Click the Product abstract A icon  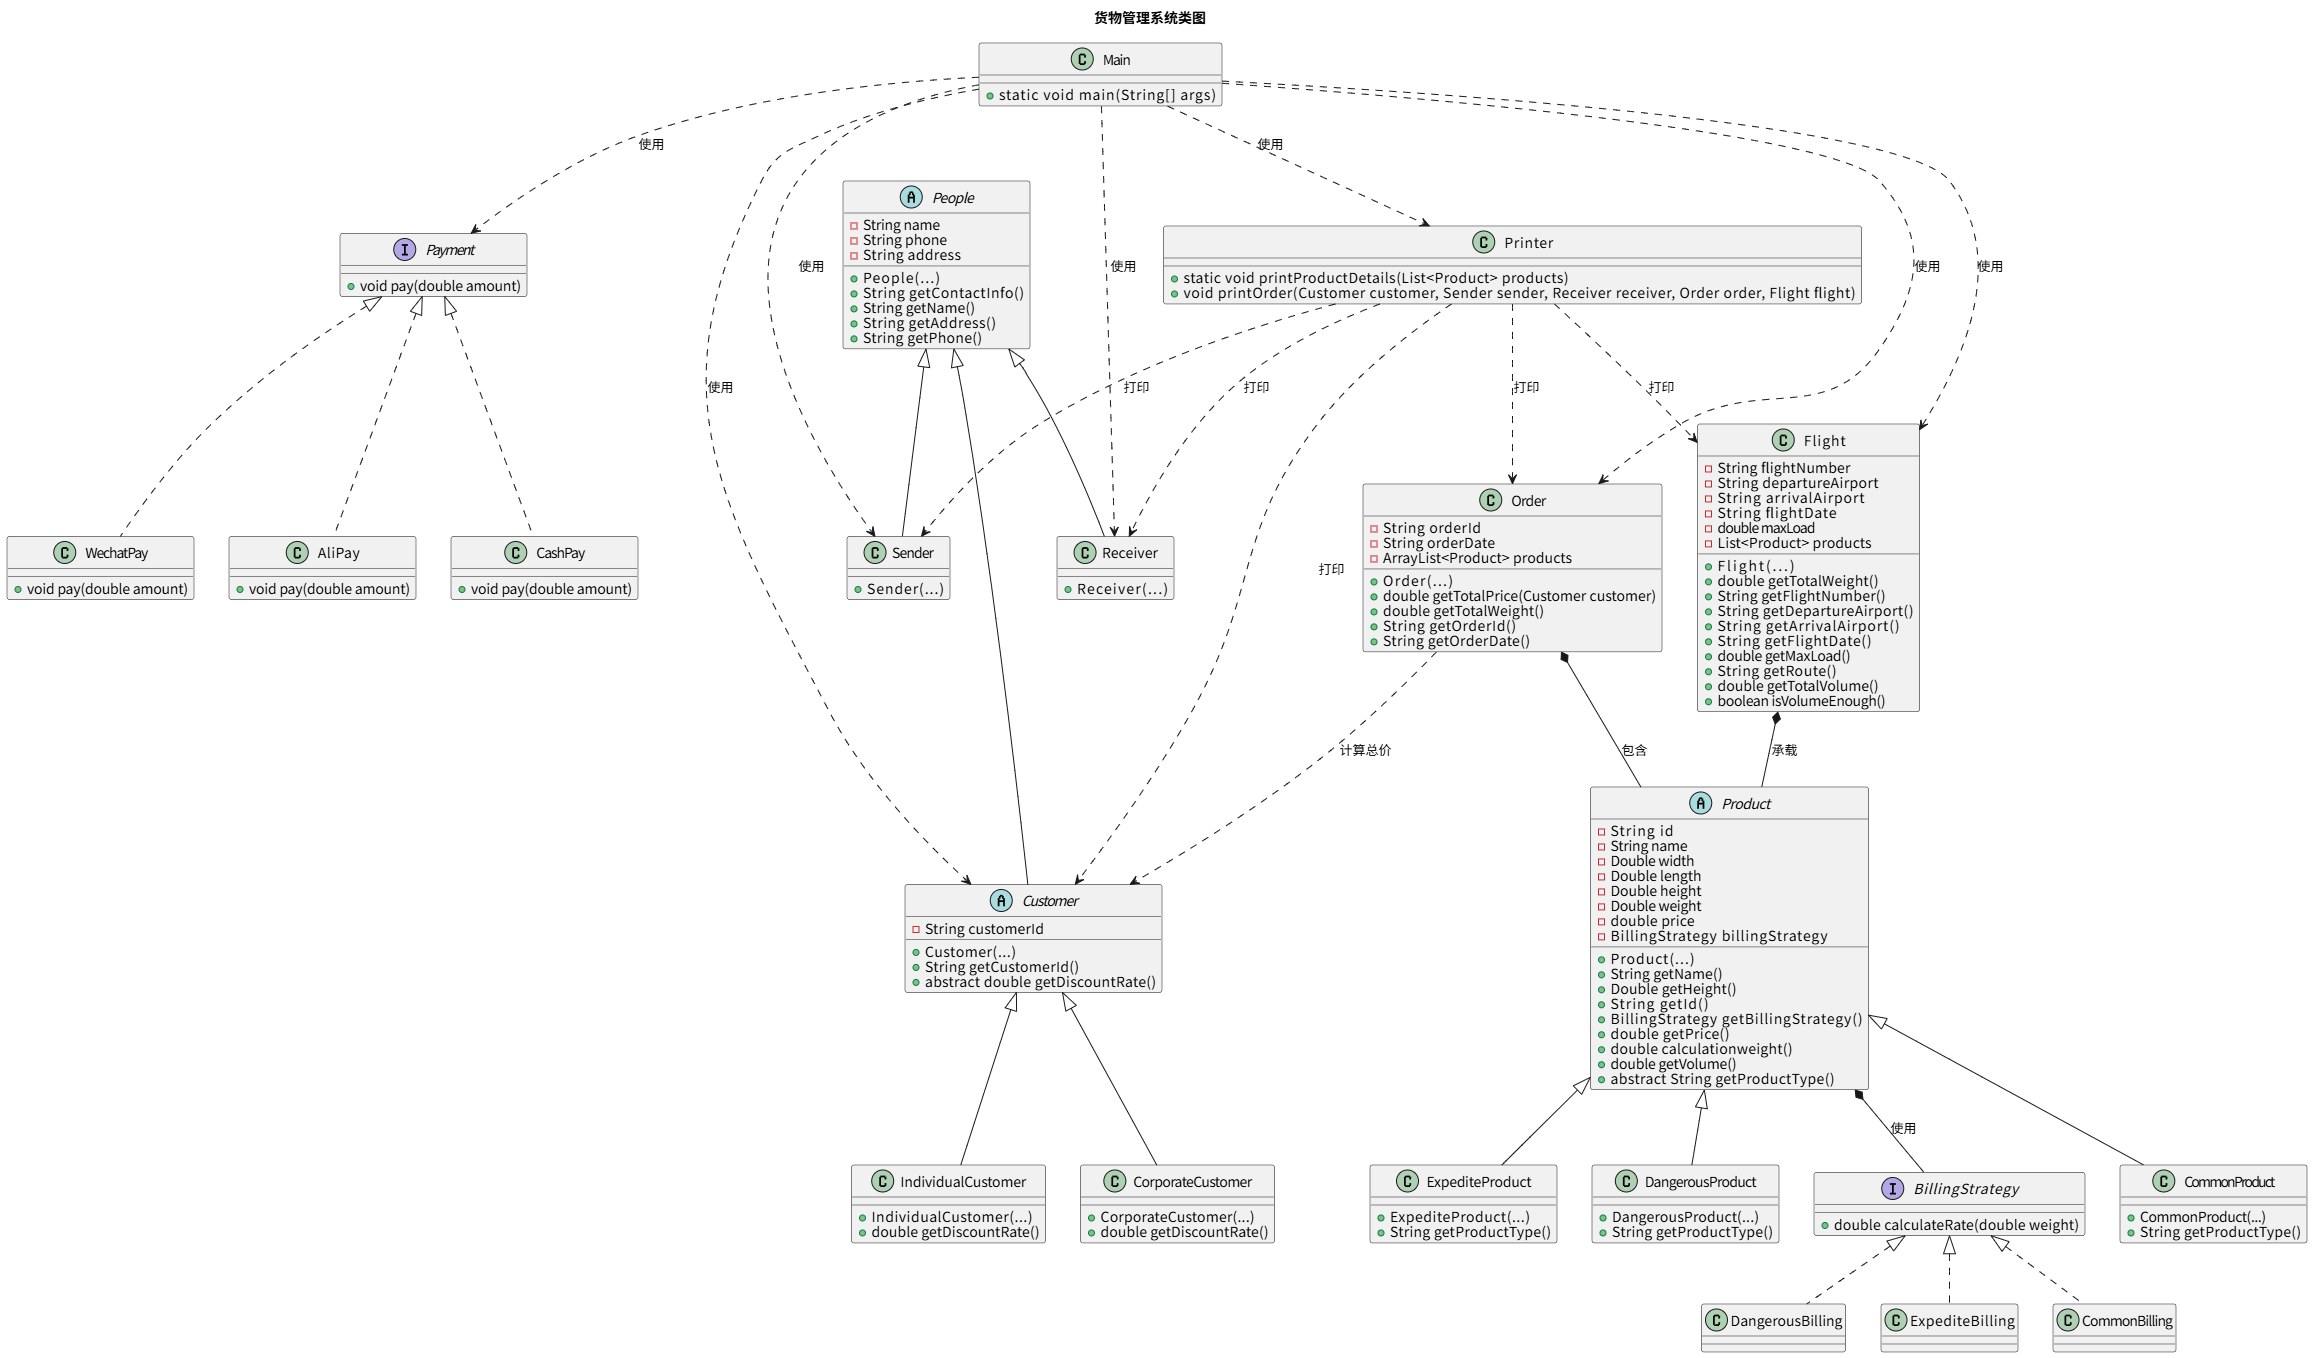(x=1700, y=803)
